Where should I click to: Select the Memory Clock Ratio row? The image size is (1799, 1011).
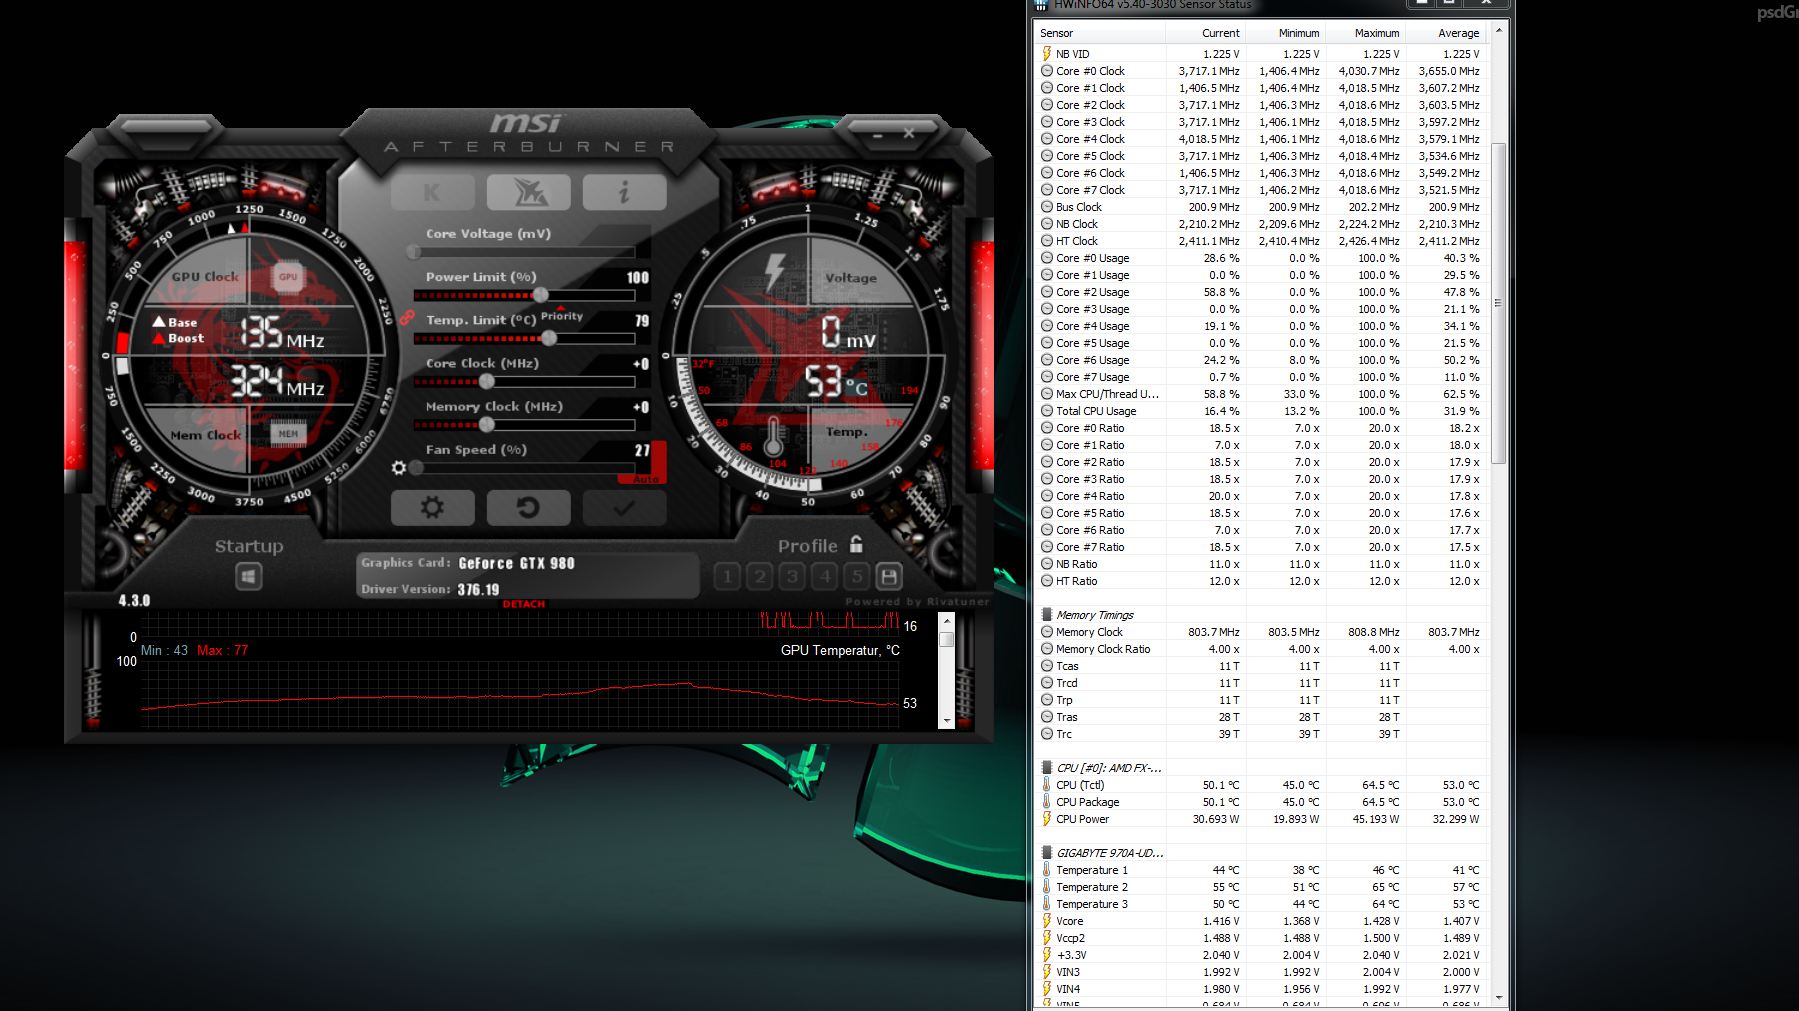[x=1261, y=649]
